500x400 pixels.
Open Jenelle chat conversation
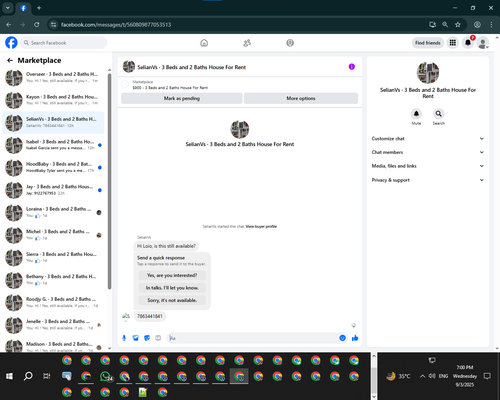tap(53, 325)
